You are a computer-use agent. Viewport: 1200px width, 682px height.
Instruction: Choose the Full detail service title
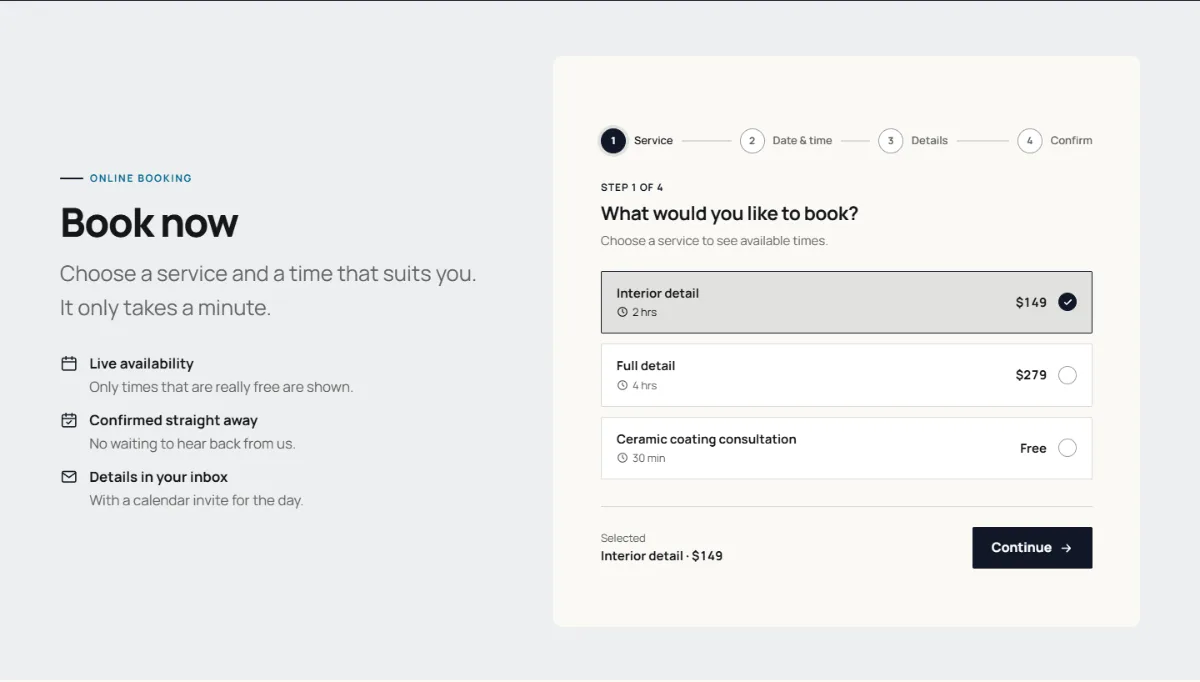point(645,366)
